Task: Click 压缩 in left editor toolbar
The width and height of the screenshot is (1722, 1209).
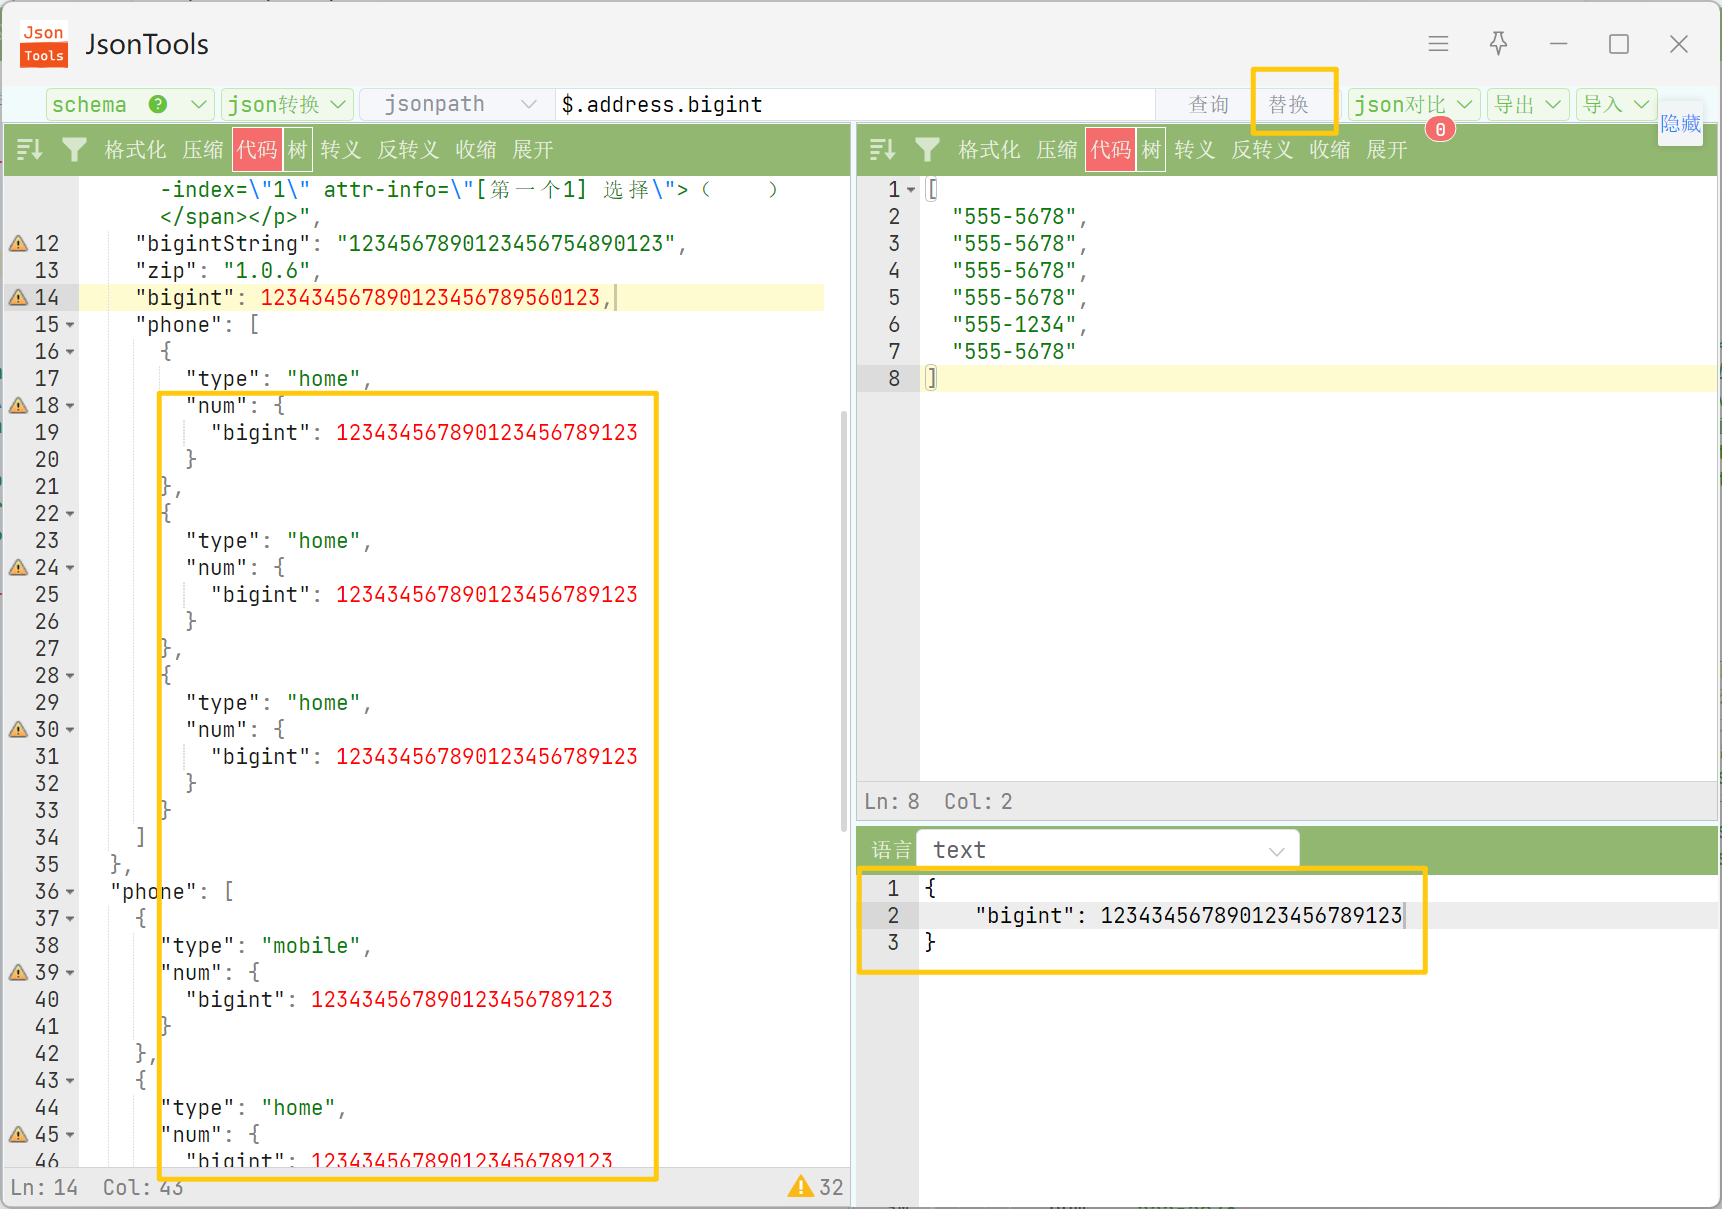Action: click(203, 150)
